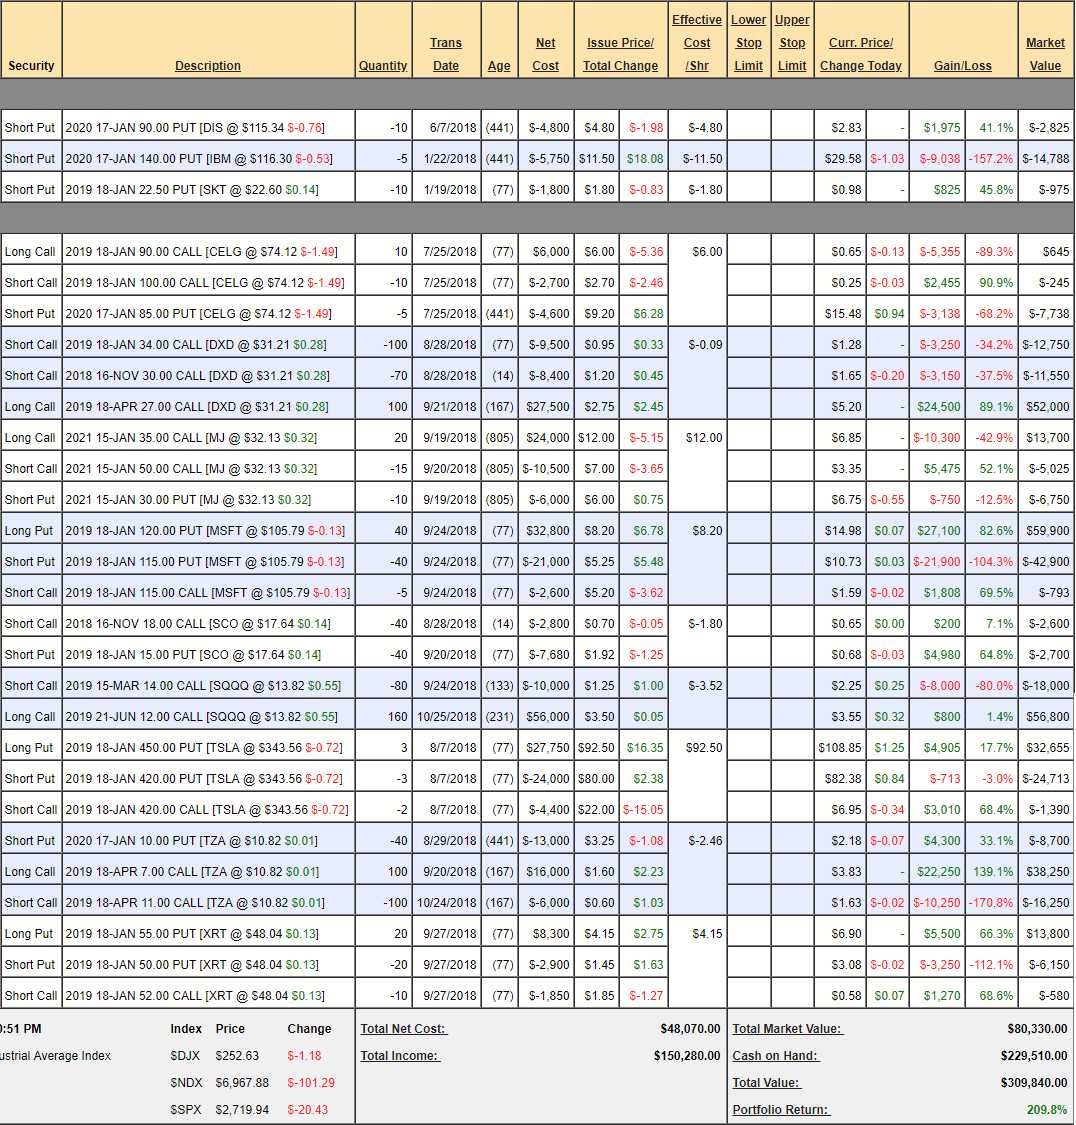Click the Age column header
1076x1125 pixels.
tap(499, 66)
